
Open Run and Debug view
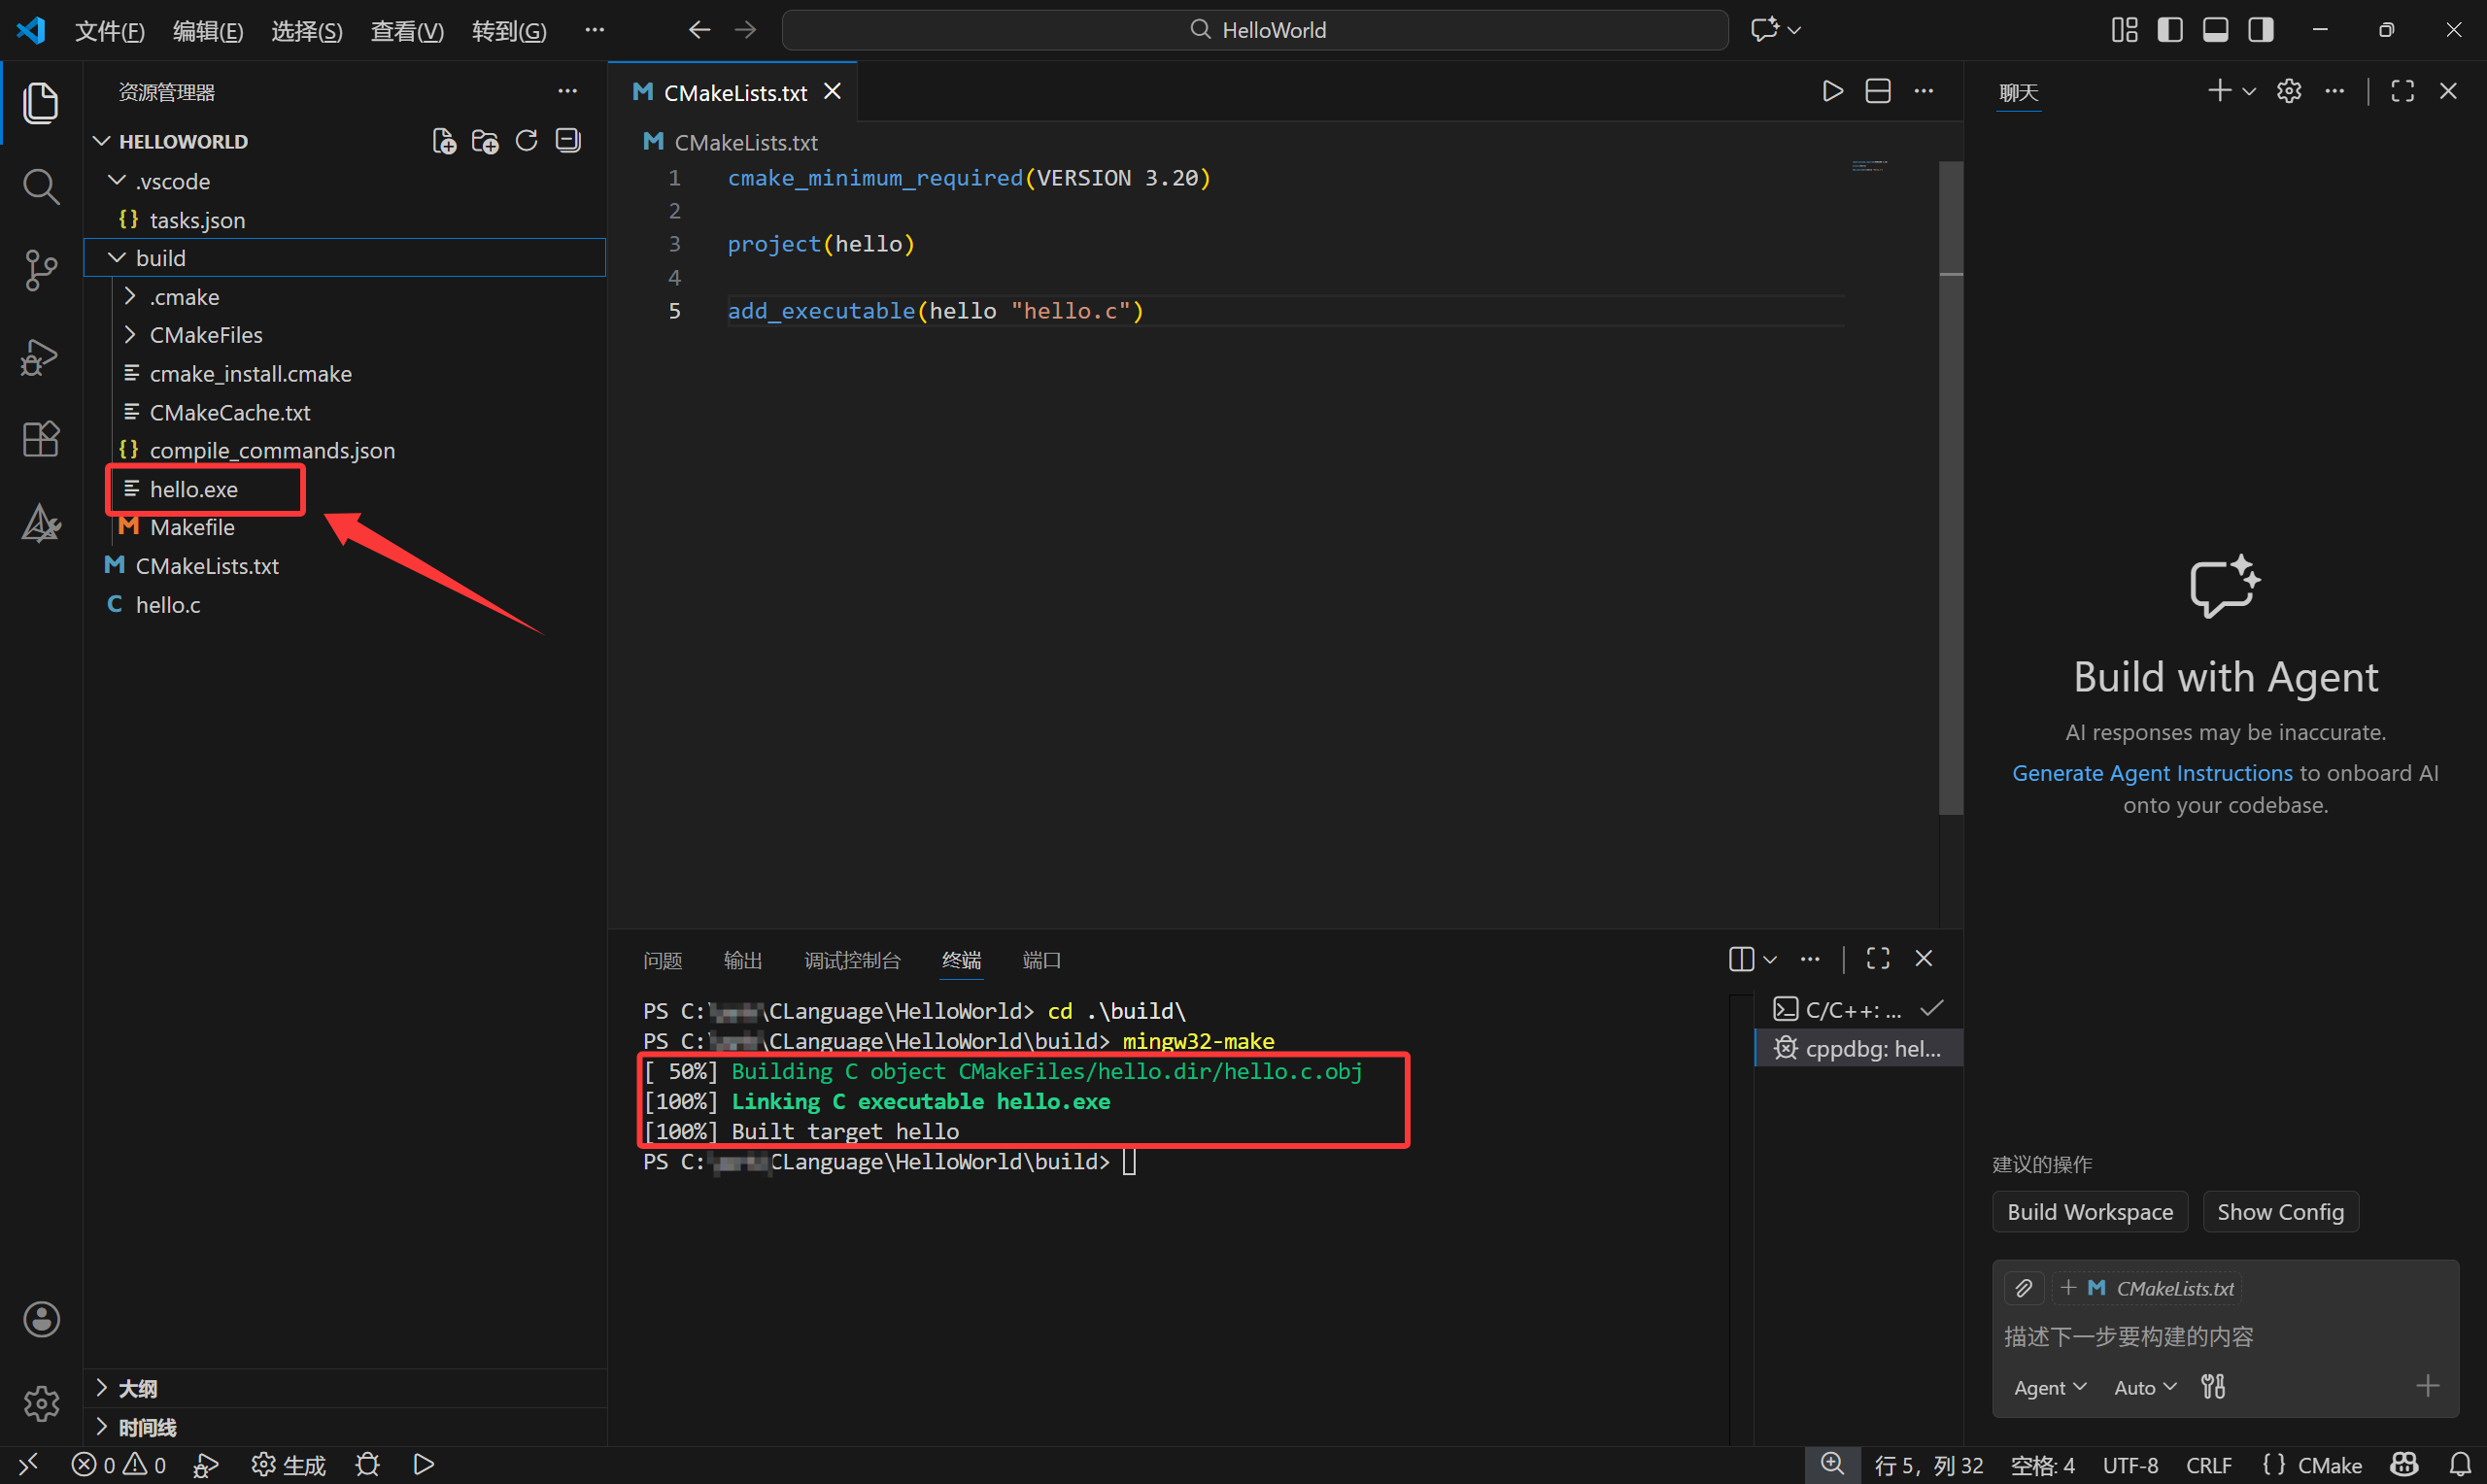click(40, 356)
